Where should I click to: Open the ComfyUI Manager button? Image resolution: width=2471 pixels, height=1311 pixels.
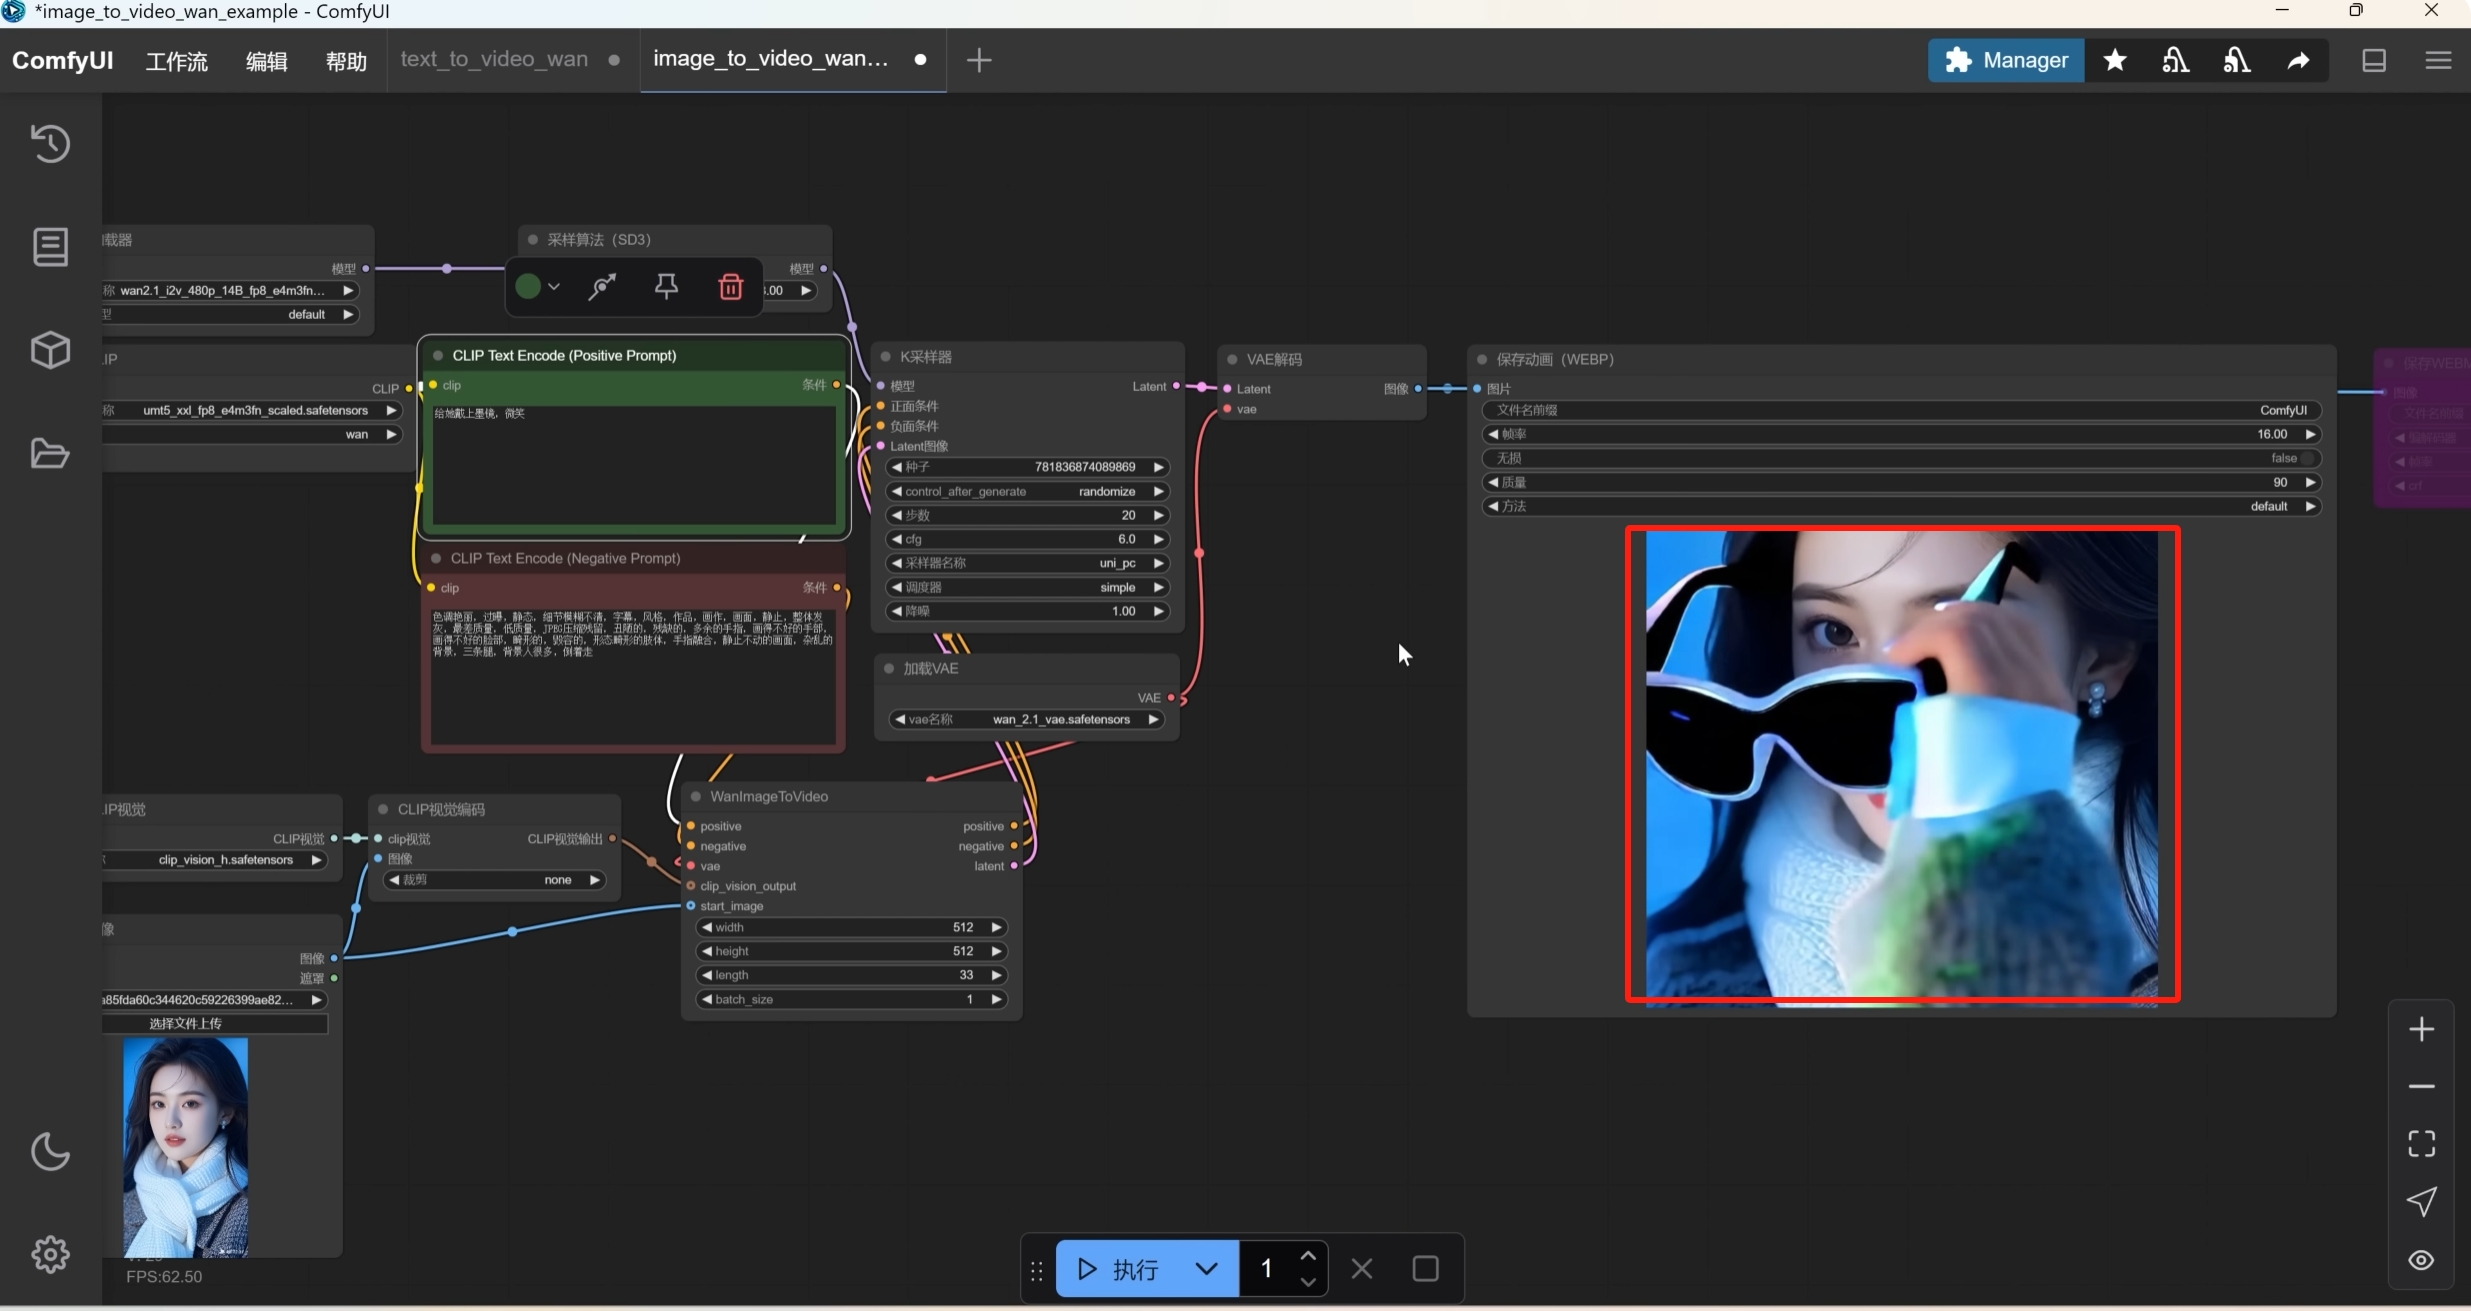(2005, 60)
